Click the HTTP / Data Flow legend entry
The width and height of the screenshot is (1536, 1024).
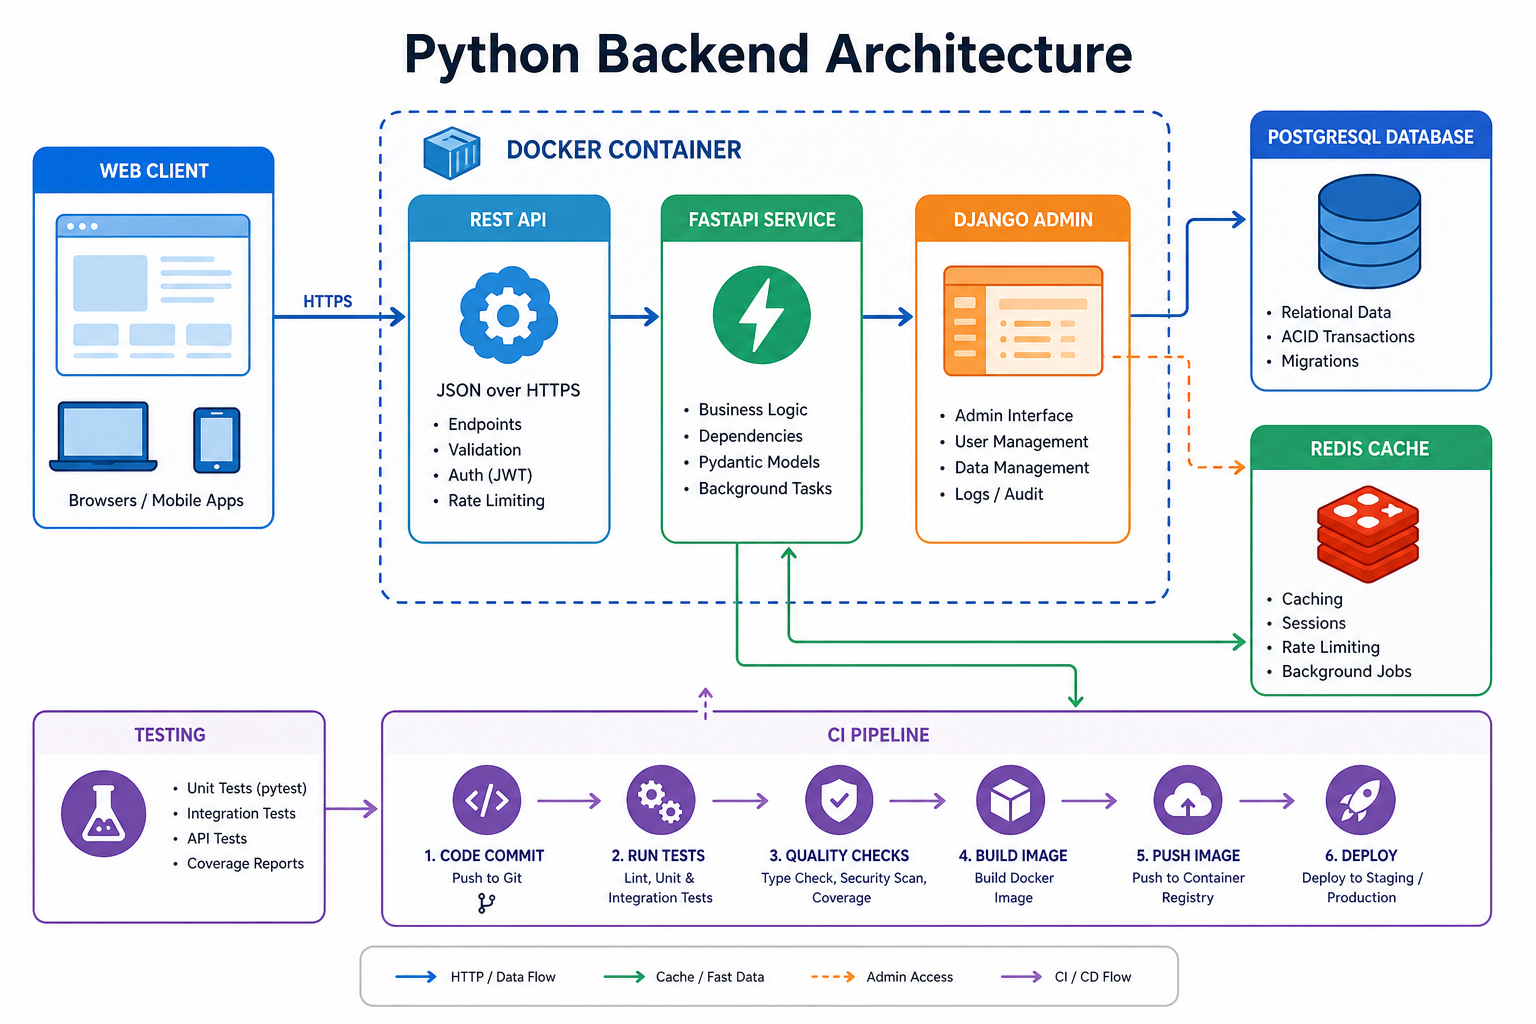click(x=476, y=977)
